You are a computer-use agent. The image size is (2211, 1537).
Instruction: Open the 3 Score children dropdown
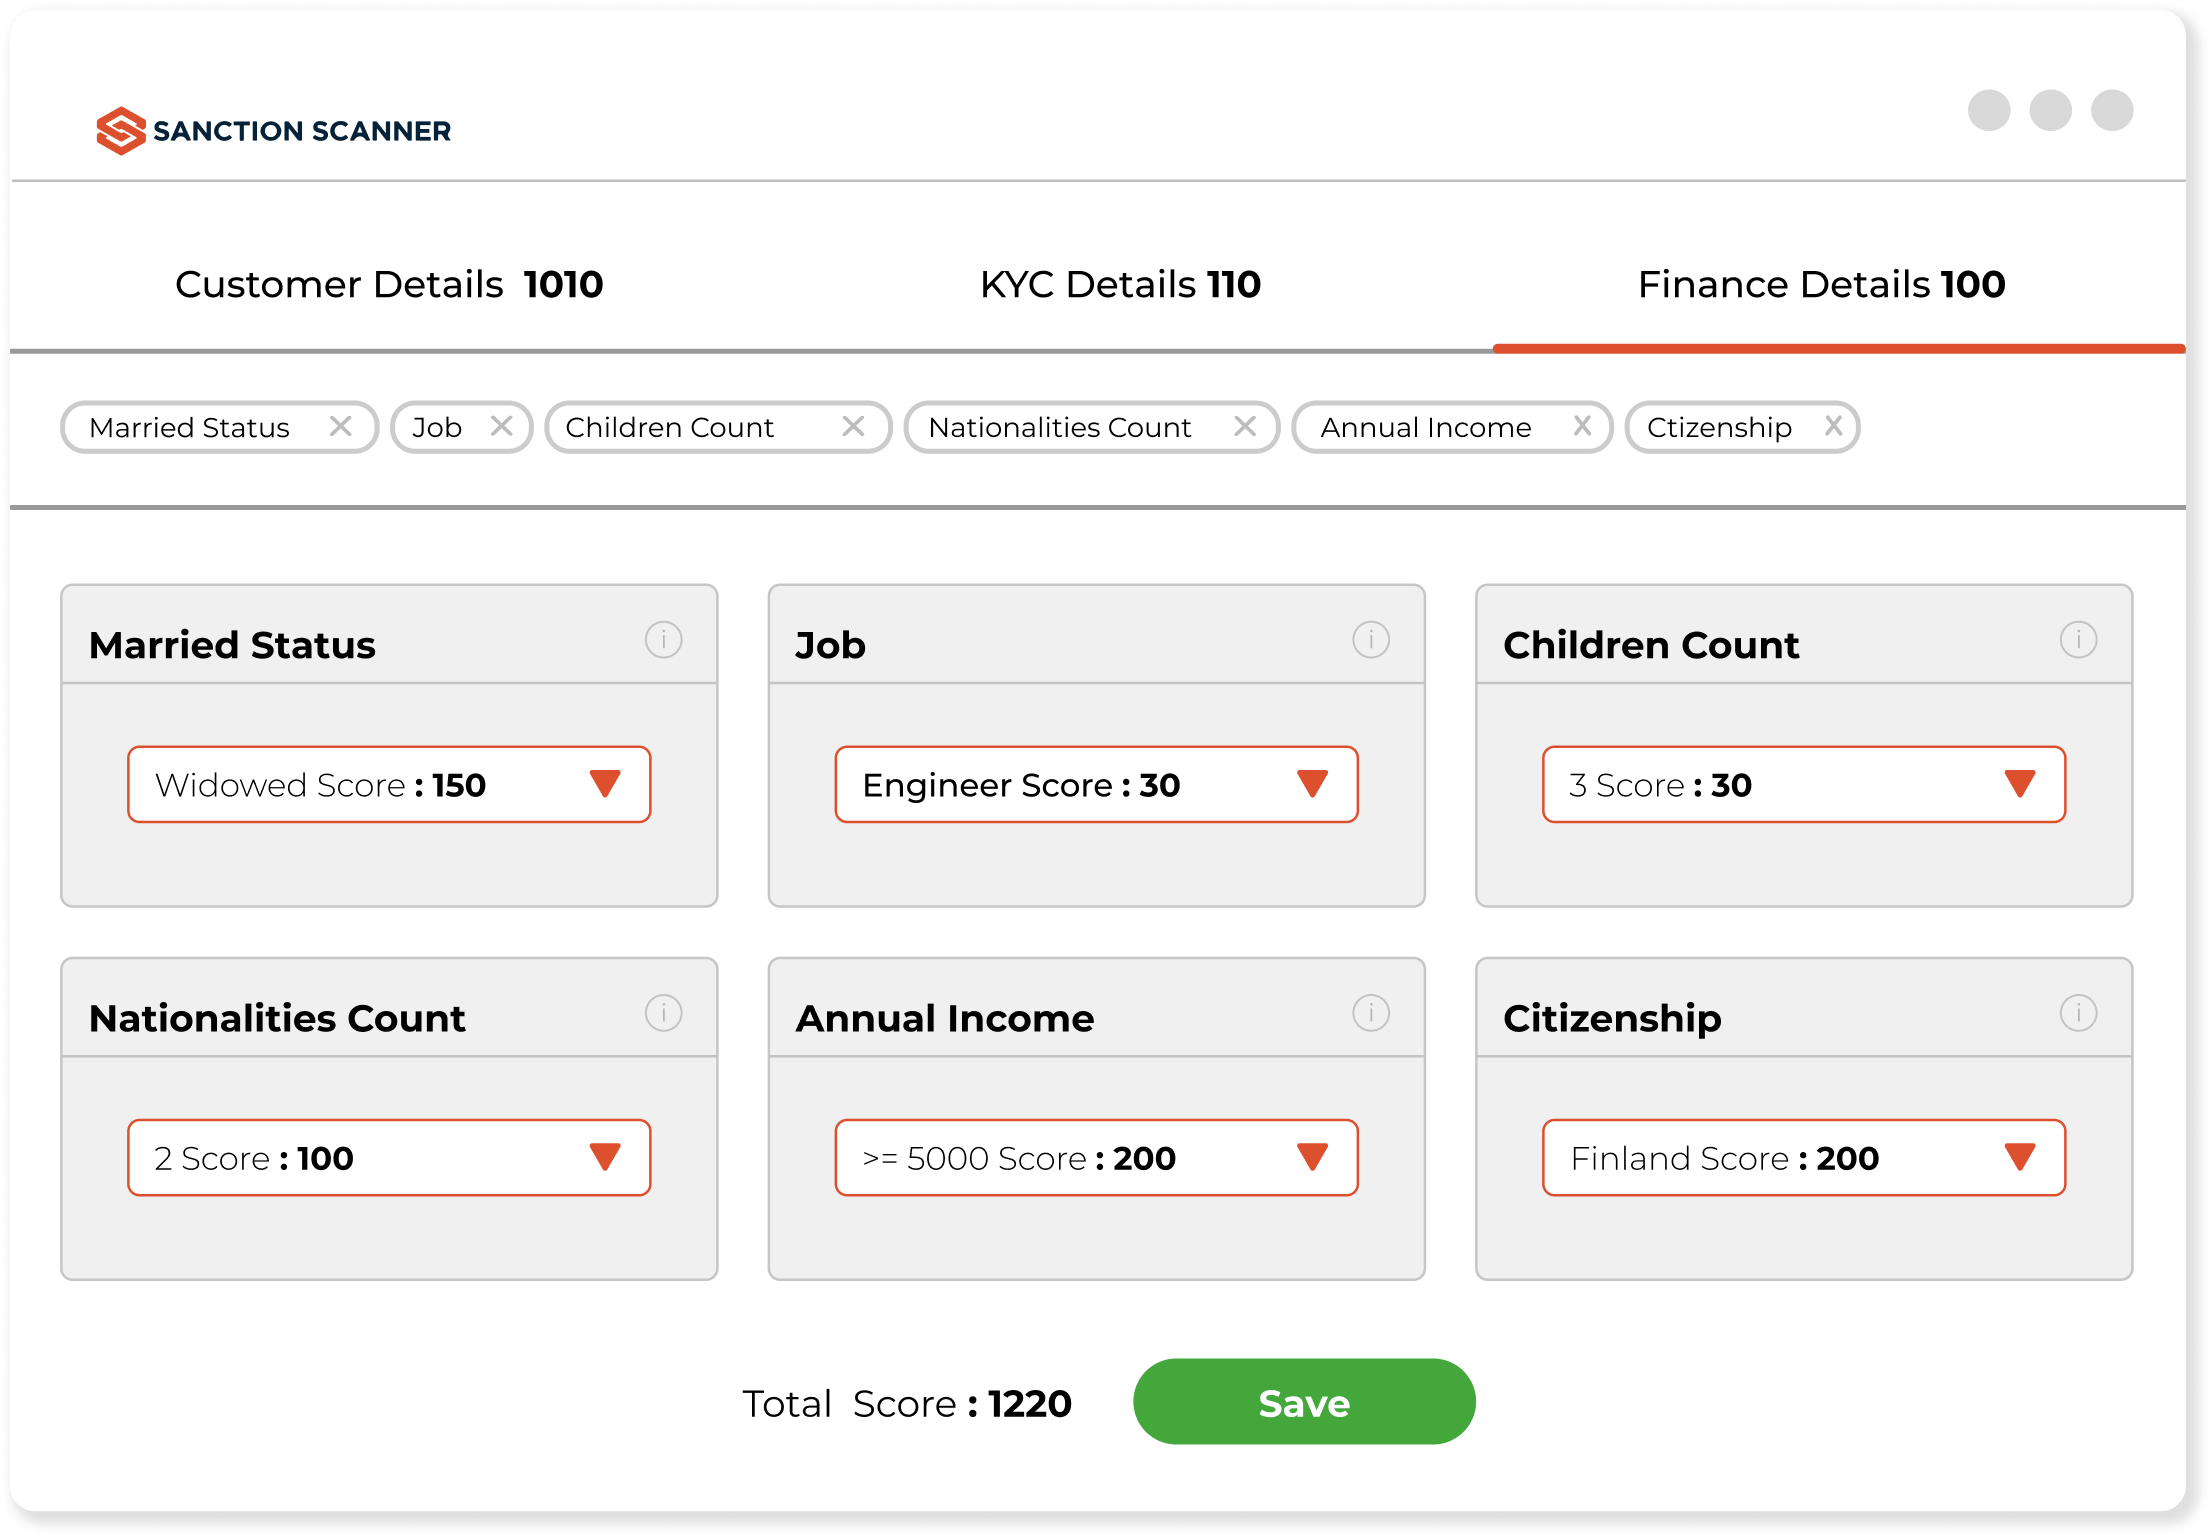(1804, 785)
